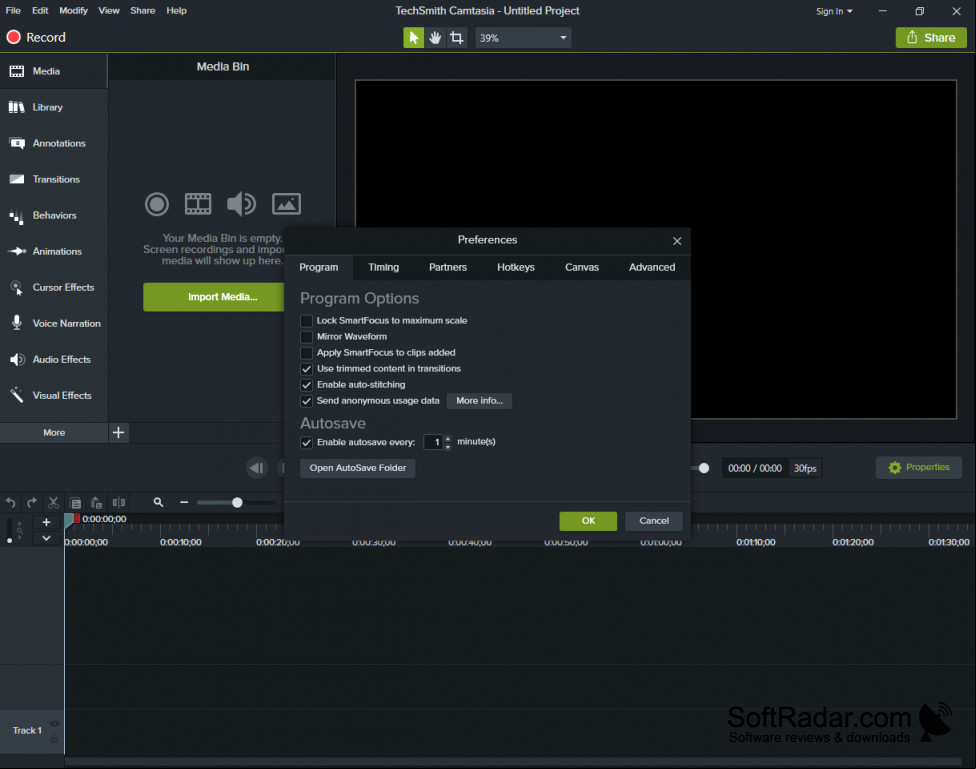
Task: Open the Cursor Effects panel
Action: (x=54, y=288)
